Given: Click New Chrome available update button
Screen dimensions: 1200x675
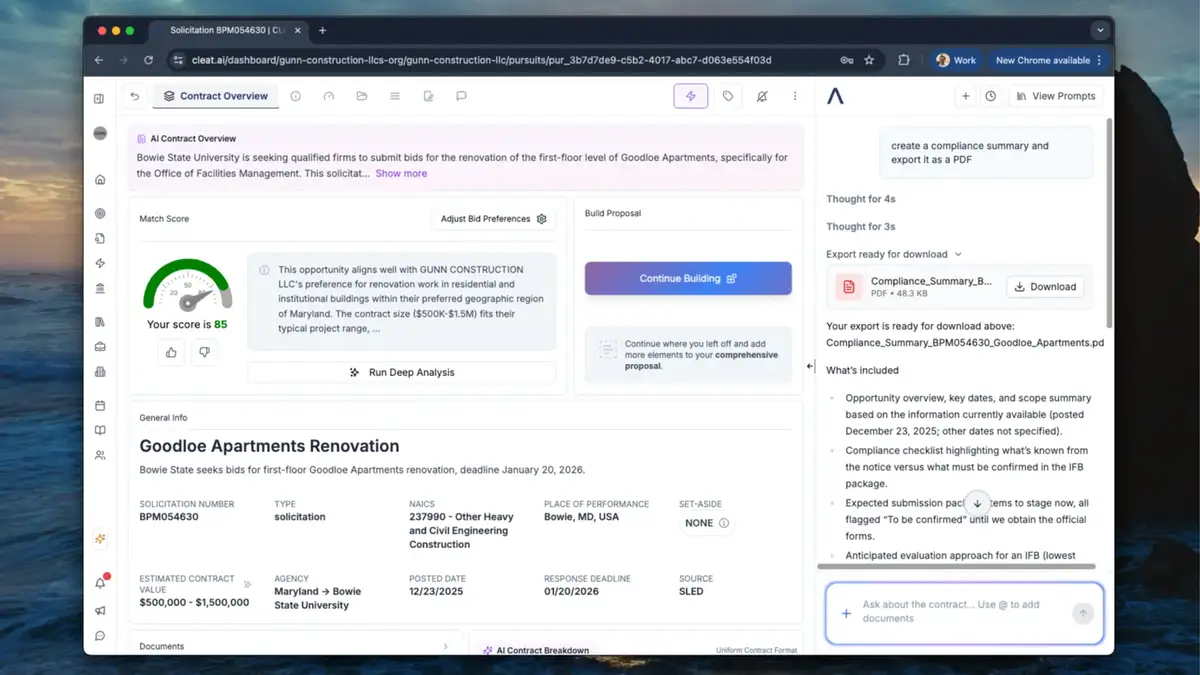Looking at the screenshot, I should [x=1048, y=60].
